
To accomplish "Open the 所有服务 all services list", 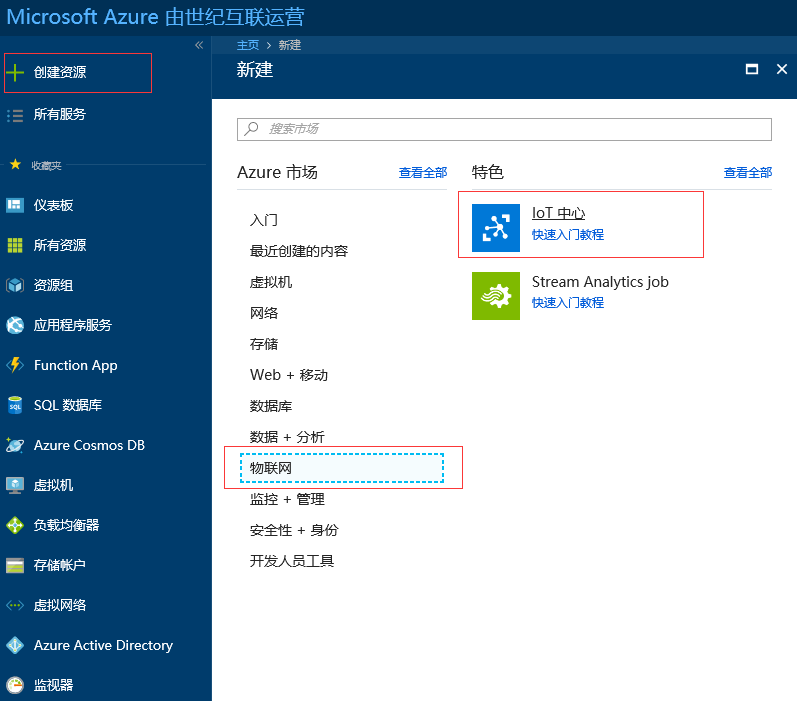I will [x=59, y=115].
